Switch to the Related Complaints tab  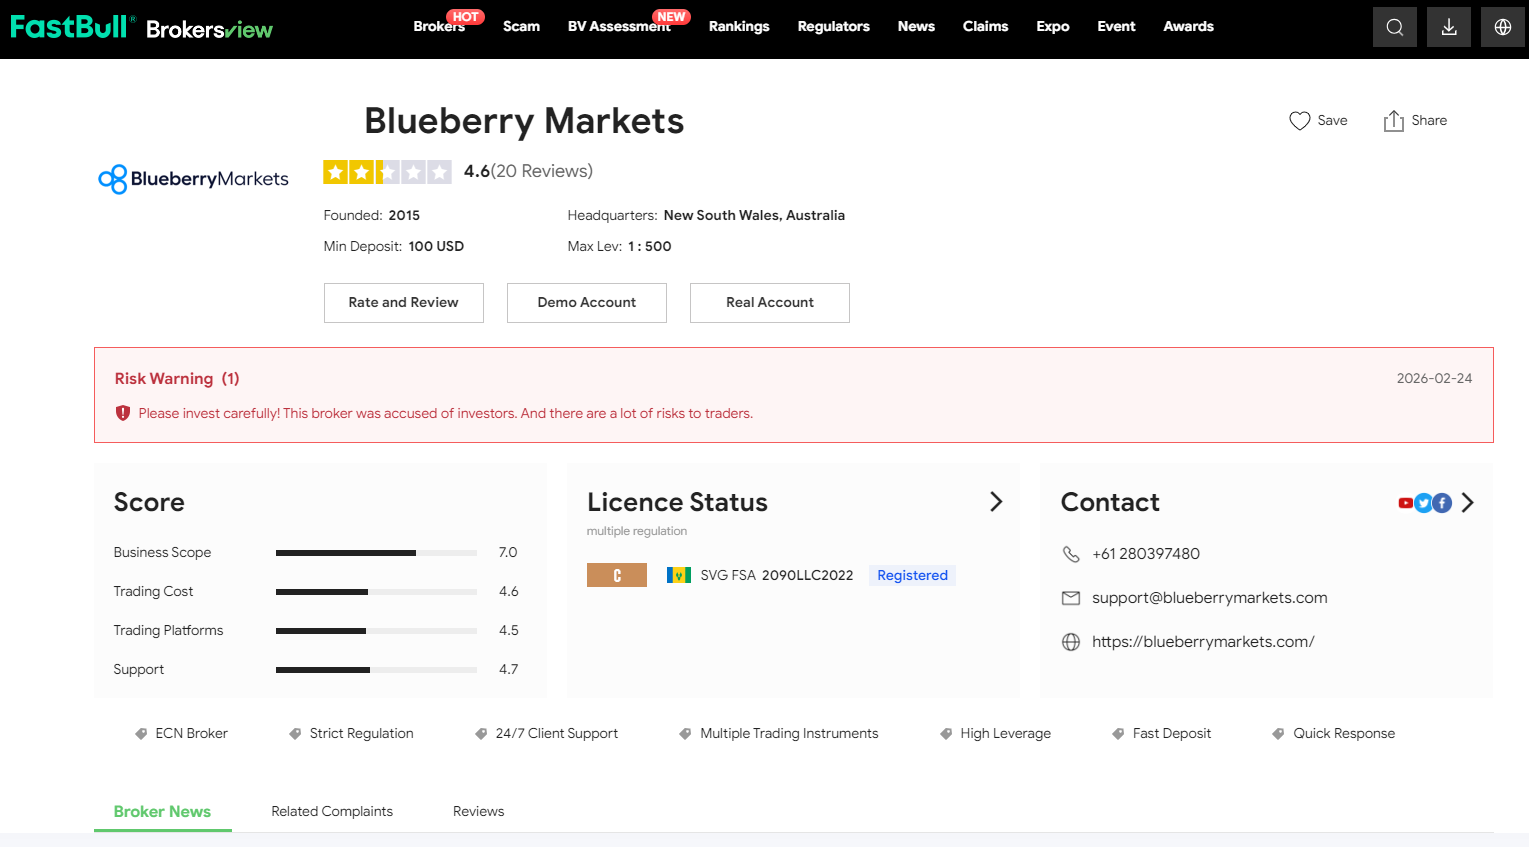tap(332, 811)
